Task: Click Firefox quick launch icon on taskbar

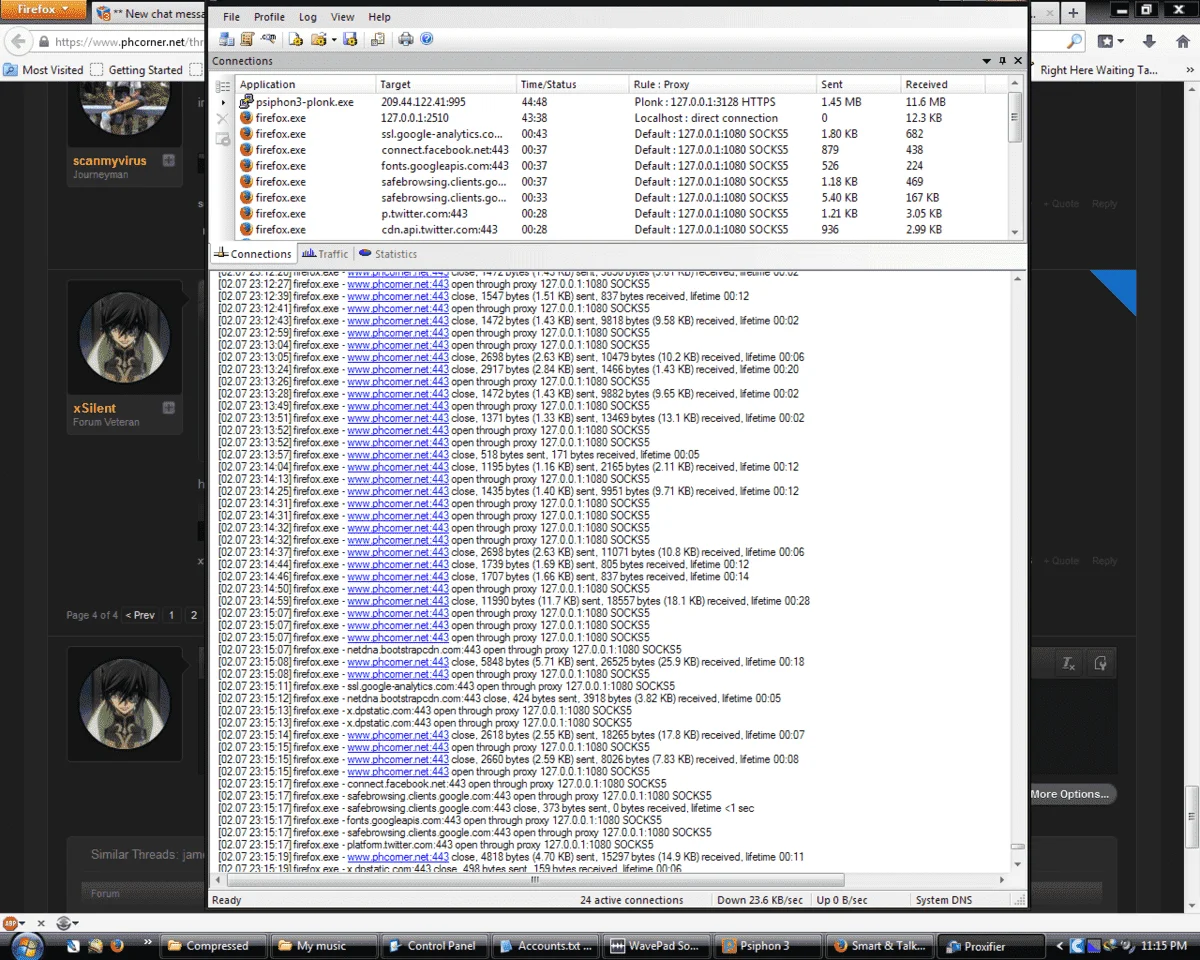Action: click(116, 945)
